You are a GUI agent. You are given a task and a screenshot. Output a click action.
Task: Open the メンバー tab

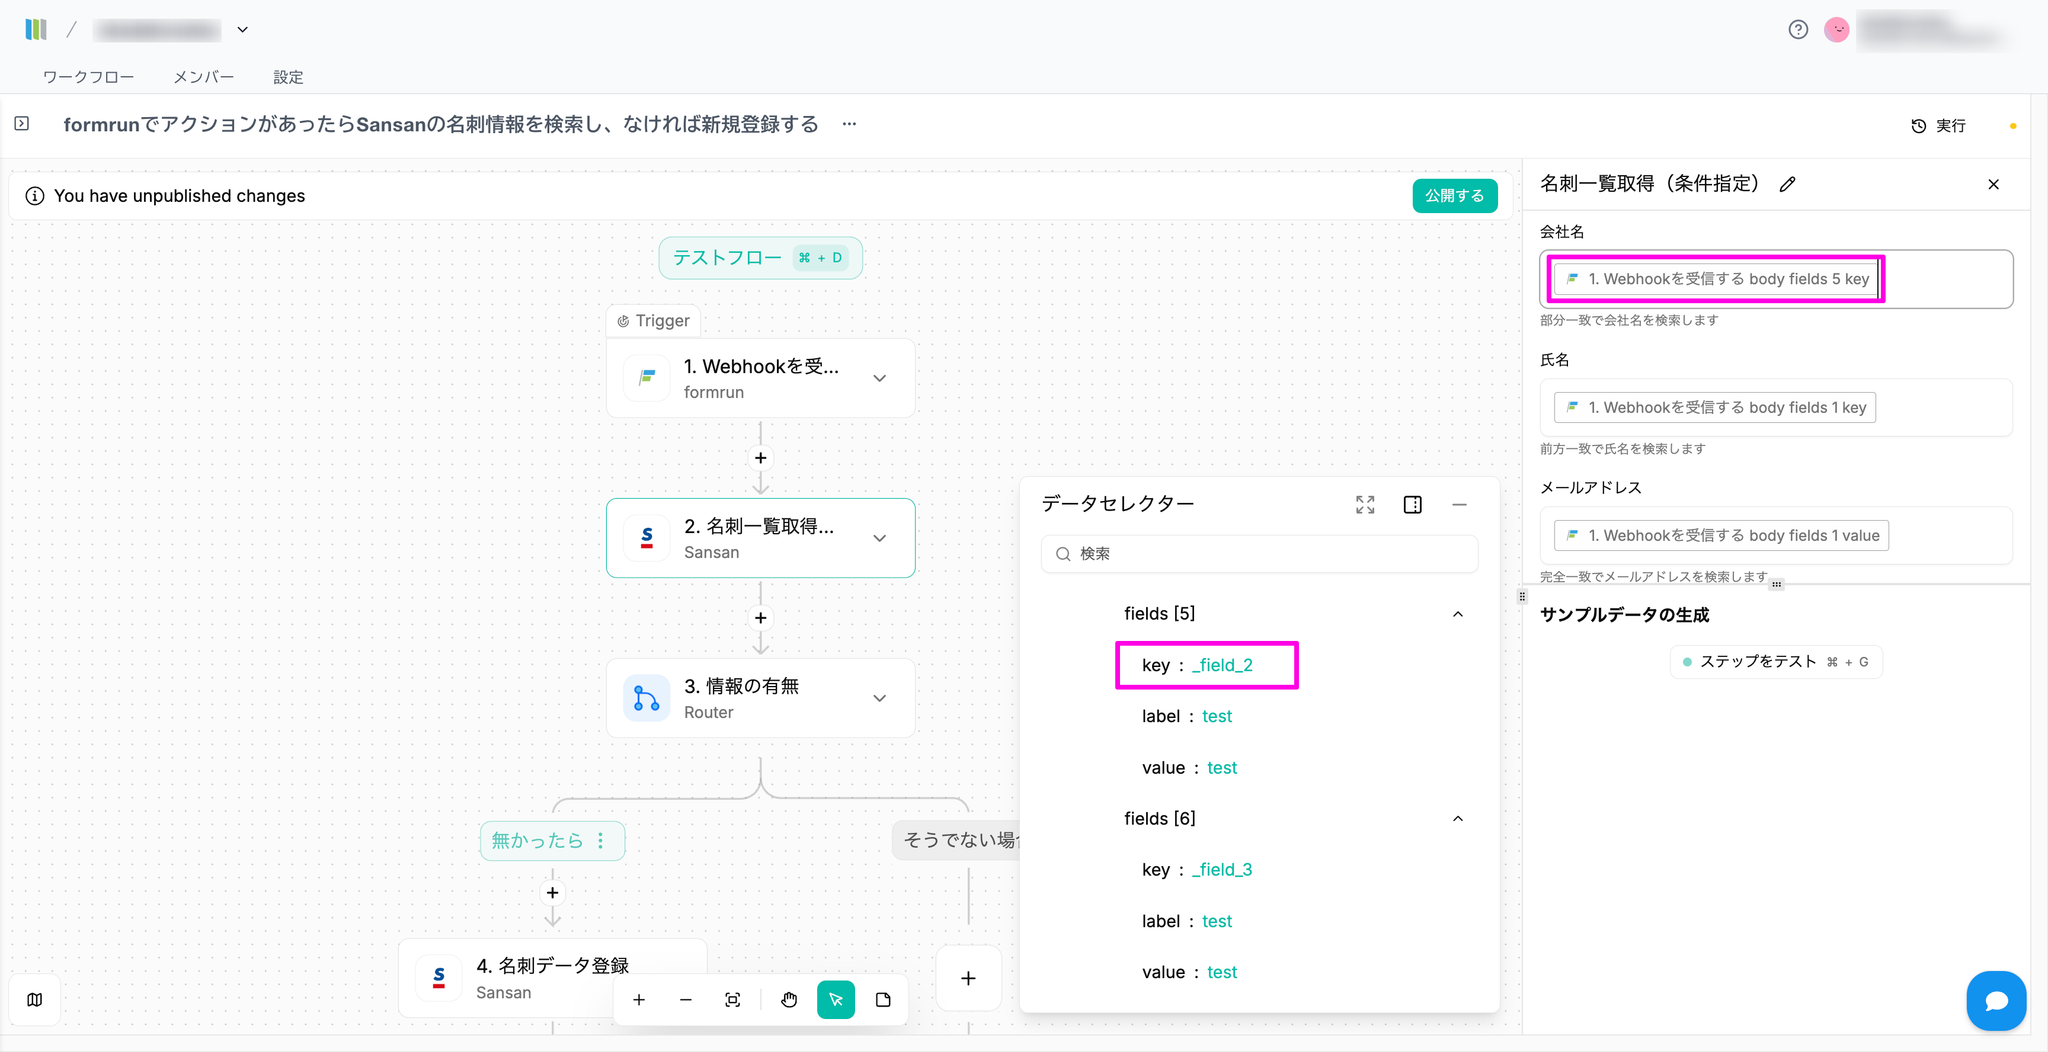(203, 77)
